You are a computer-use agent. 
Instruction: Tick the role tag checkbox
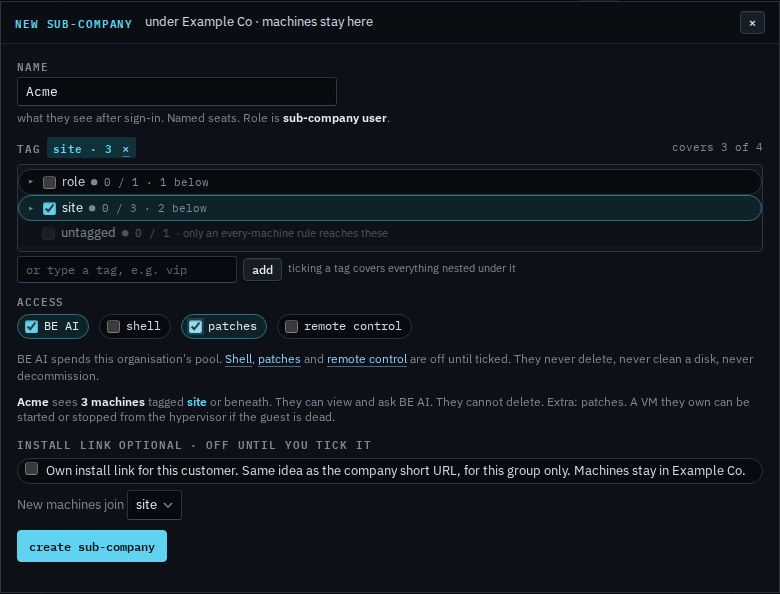(49, 182)
